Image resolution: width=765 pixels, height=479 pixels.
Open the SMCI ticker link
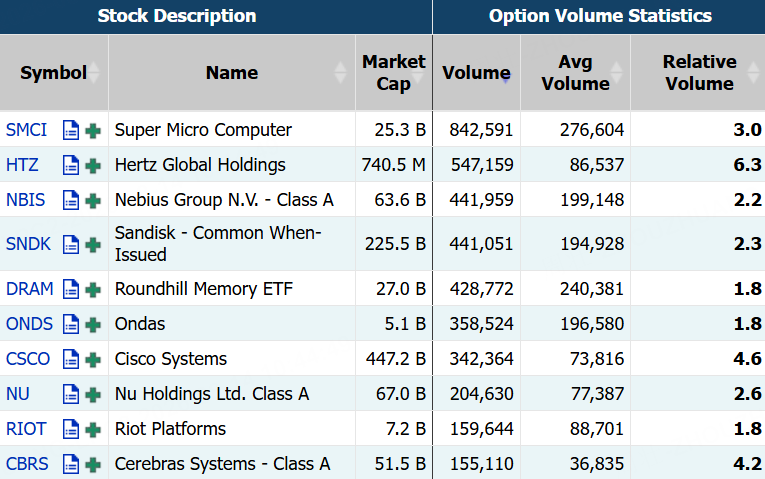[26, 130]
